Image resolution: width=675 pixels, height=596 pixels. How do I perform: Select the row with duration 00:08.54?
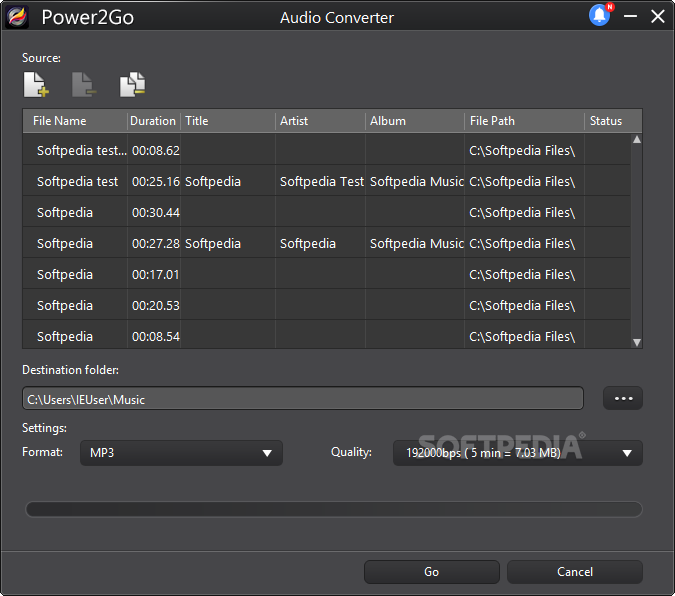[x=327, y=335]
